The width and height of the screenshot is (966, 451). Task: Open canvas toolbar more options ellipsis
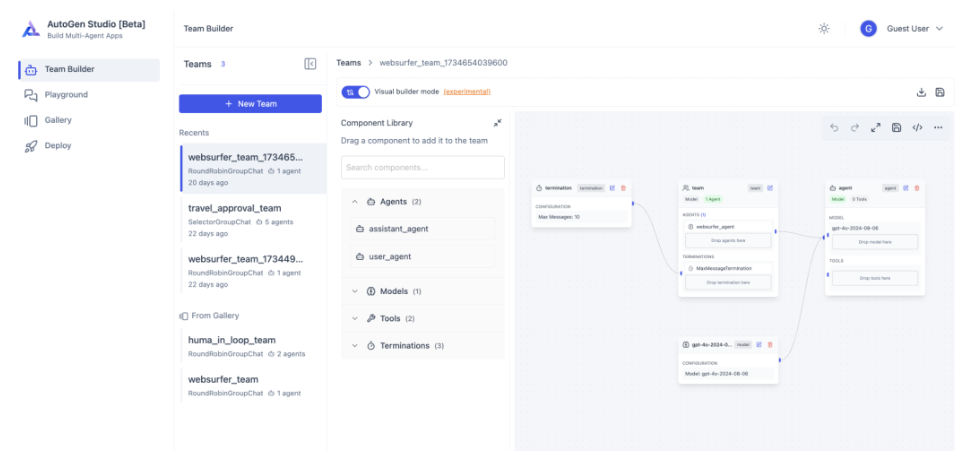[x=938, y=128]
